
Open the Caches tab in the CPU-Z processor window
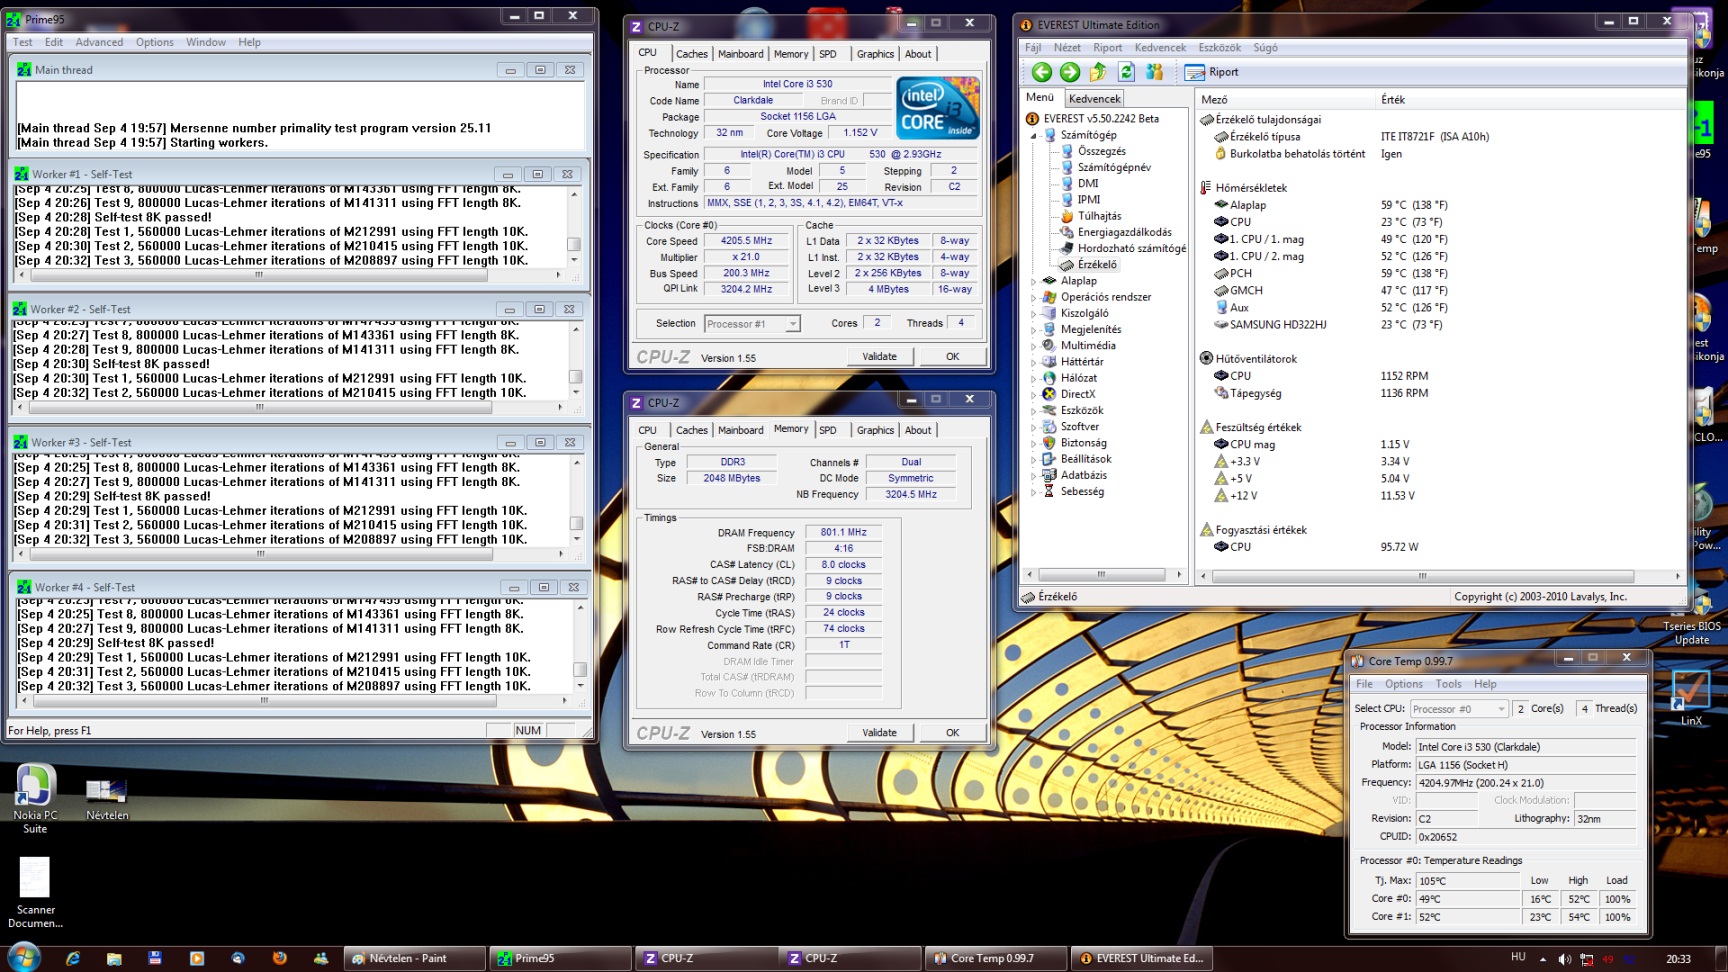click(x=691, y=54)
